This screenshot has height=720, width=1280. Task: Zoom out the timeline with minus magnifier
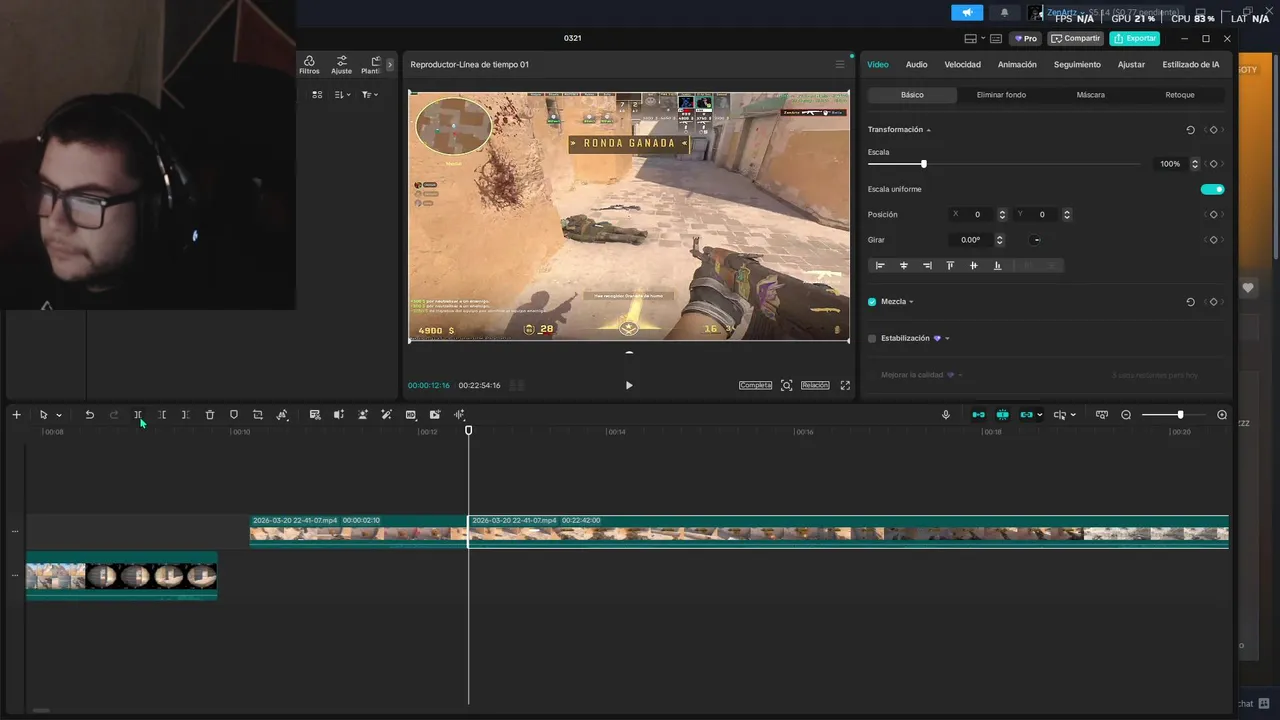click(1126, 415)
